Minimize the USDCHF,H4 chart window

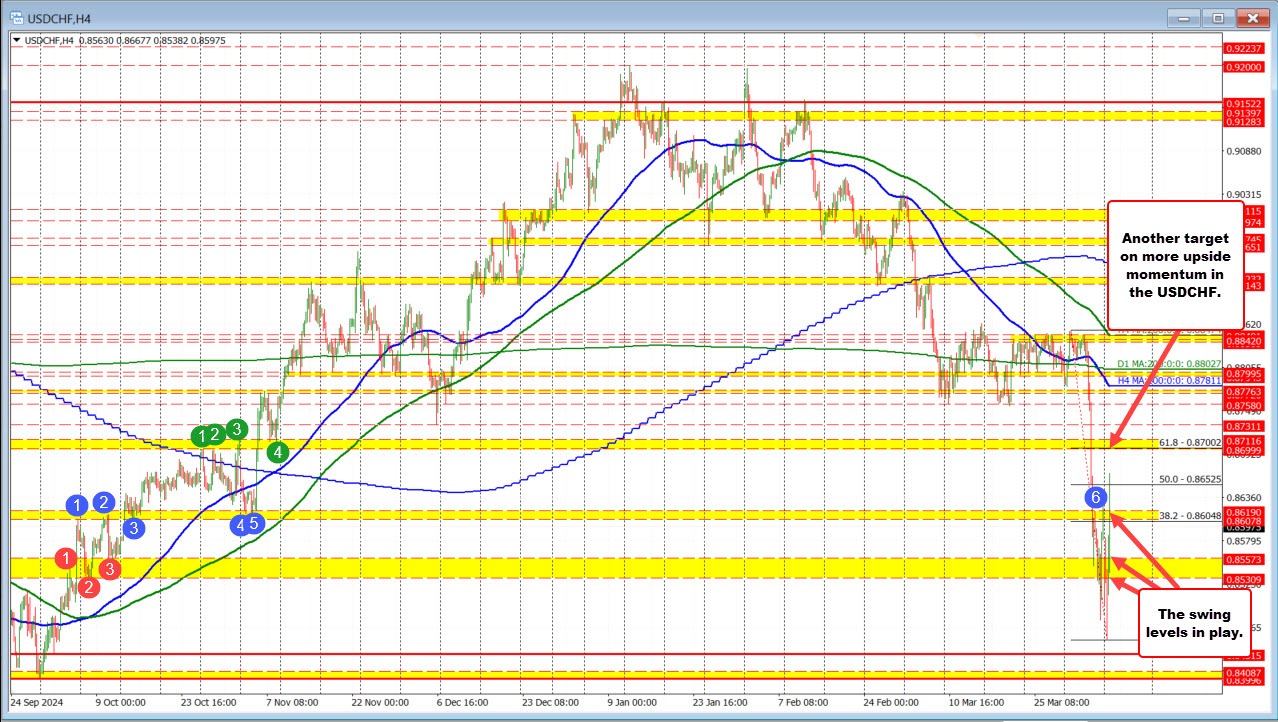coord(1187,18)
